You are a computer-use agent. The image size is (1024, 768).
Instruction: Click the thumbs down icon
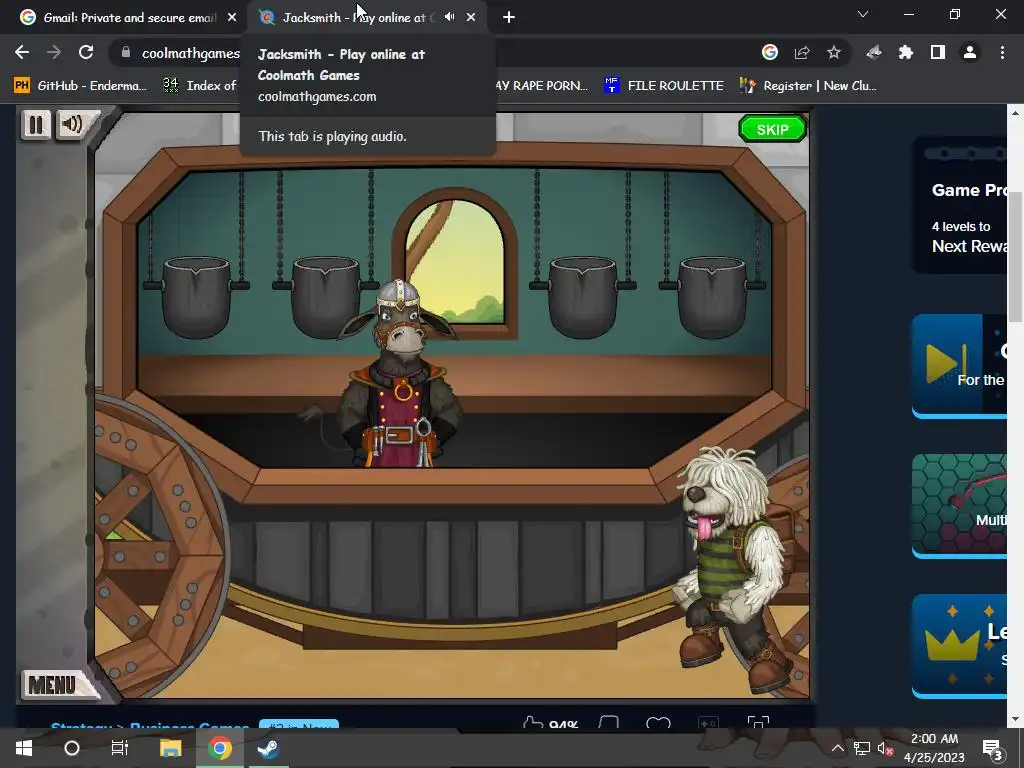coord(609,722)
